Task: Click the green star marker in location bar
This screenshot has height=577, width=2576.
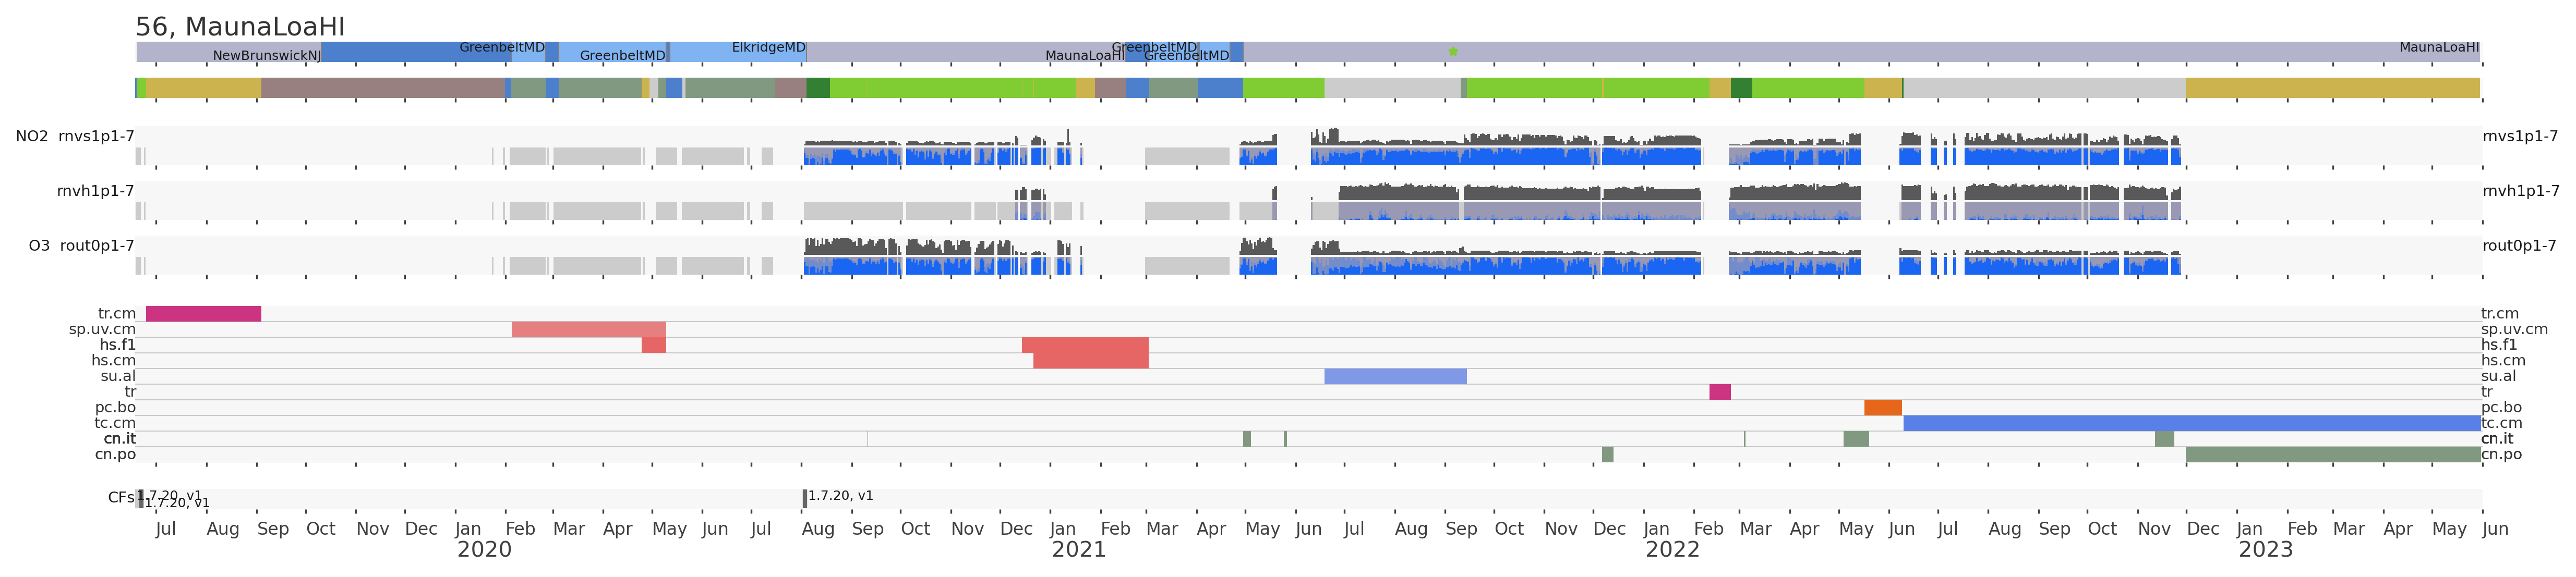Action: 1453,51
